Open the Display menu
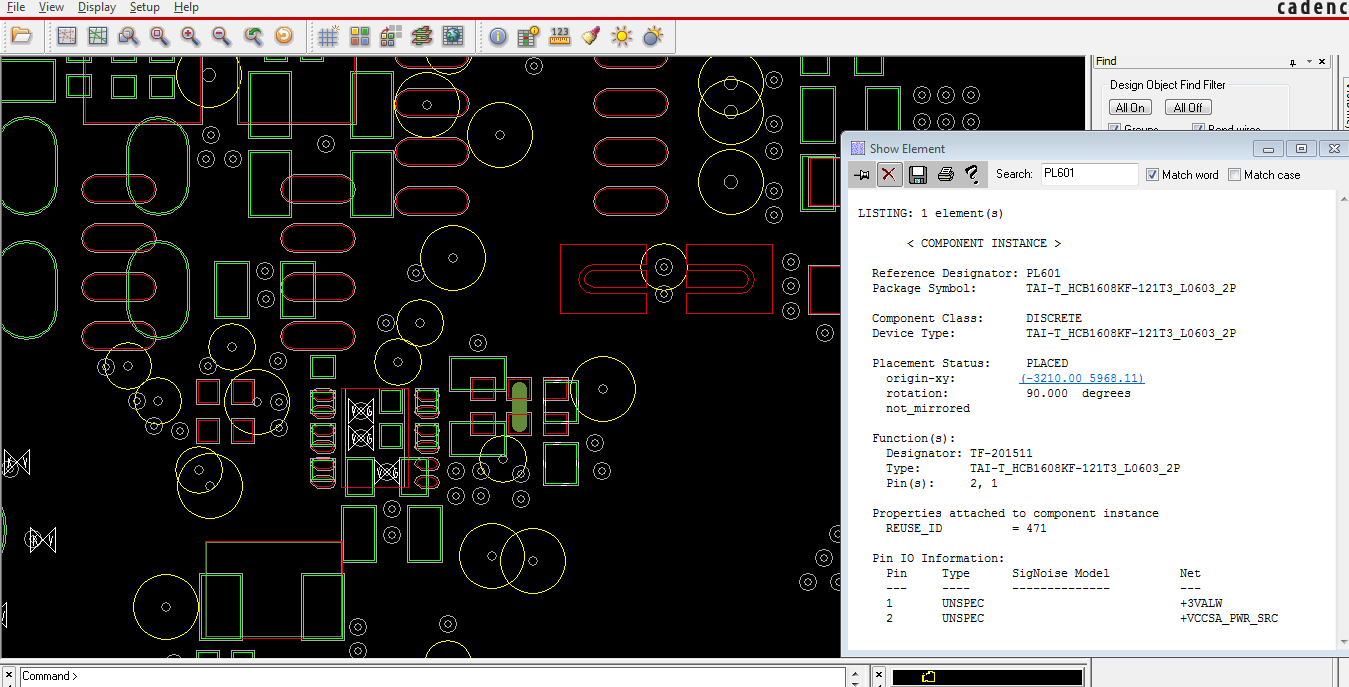 (x=97, y=7)
